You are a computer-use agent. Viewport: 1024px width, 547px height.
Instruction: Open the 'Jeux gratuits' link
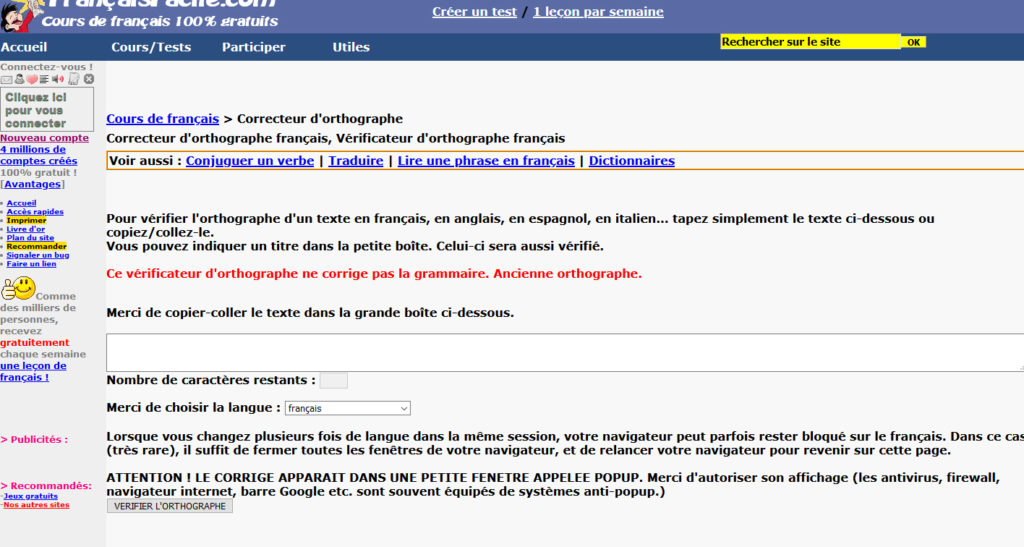point(31,496)
